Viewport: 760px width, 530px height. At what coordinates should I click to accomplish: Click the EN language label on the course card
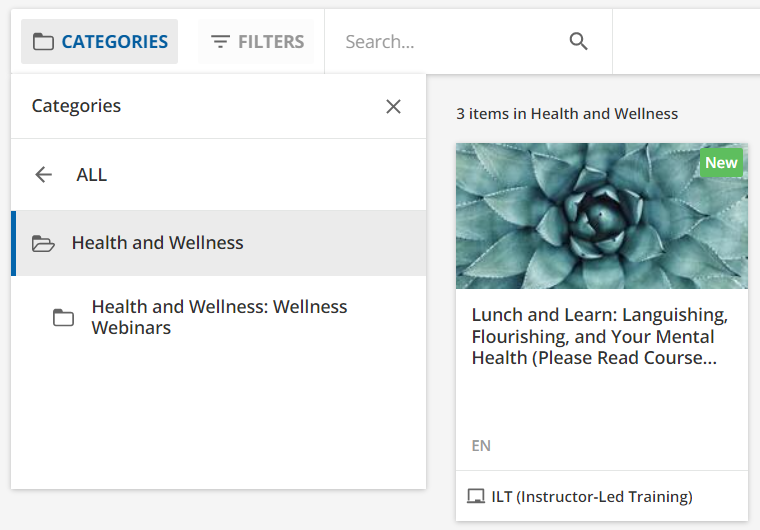tap(481, 446)
